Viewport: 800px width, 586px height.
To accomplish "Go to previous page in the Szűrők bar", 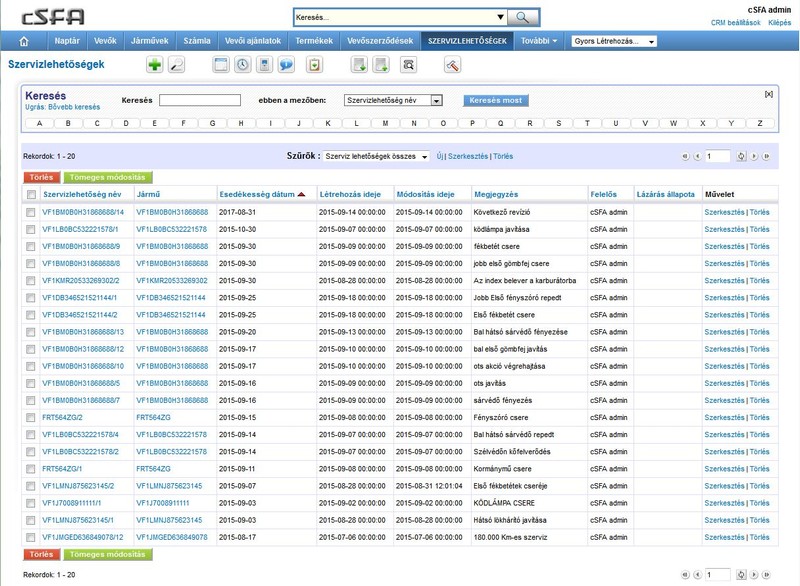I will click(697, 157).
